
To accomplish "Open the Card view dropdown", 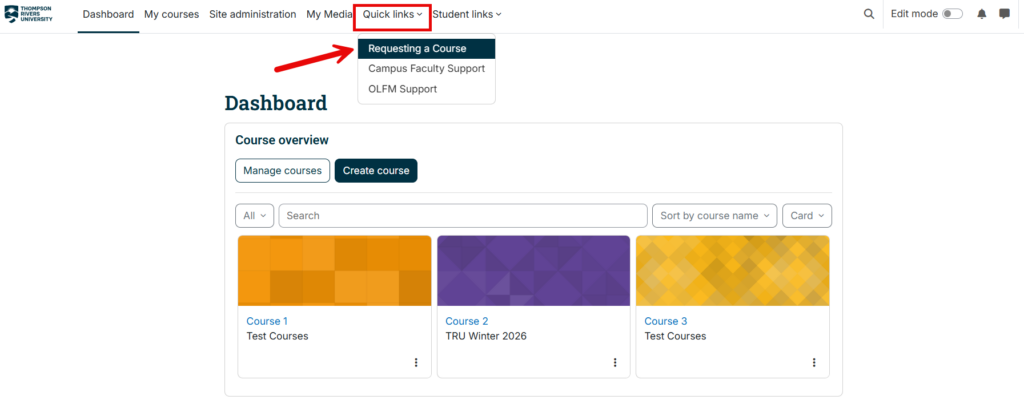I will (807, 216).
